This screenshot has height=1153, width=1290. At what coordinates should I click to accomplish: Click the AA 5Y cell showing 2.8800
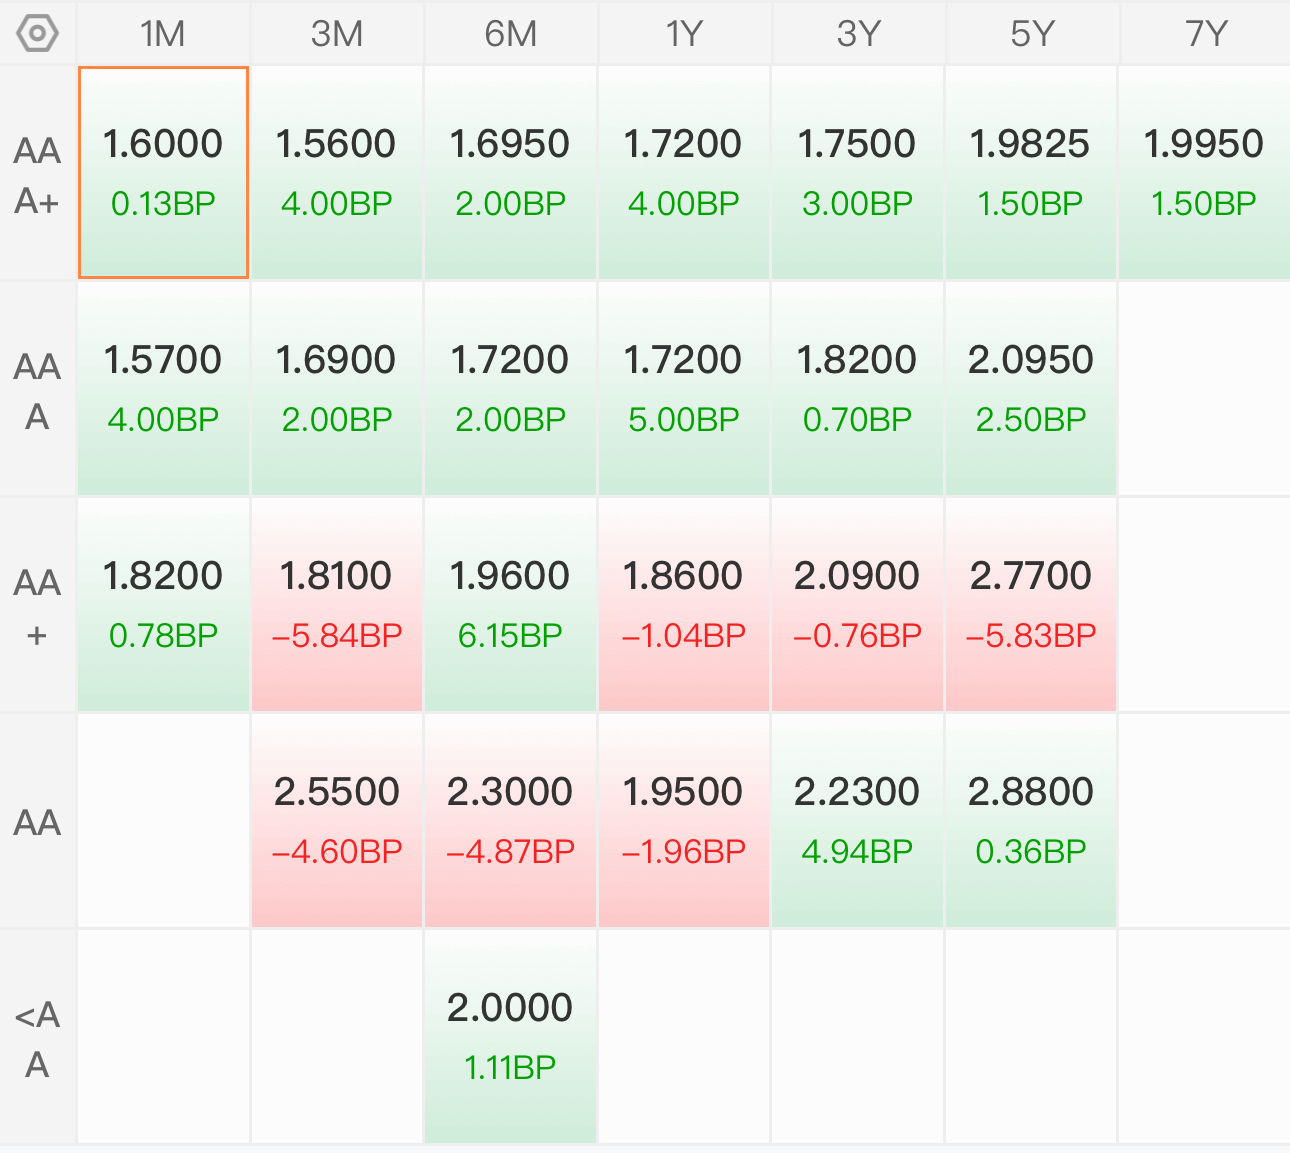point(1031,821)
